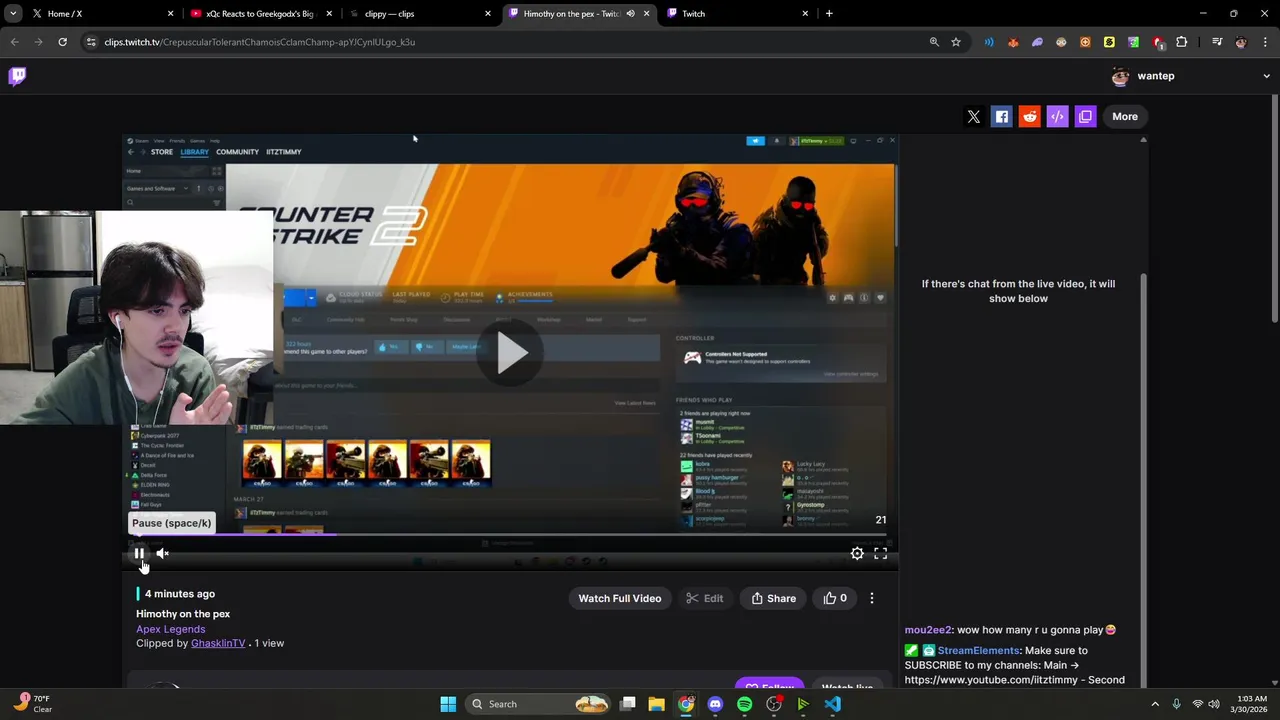Click the StreamElements username in chat

point(979,650)
